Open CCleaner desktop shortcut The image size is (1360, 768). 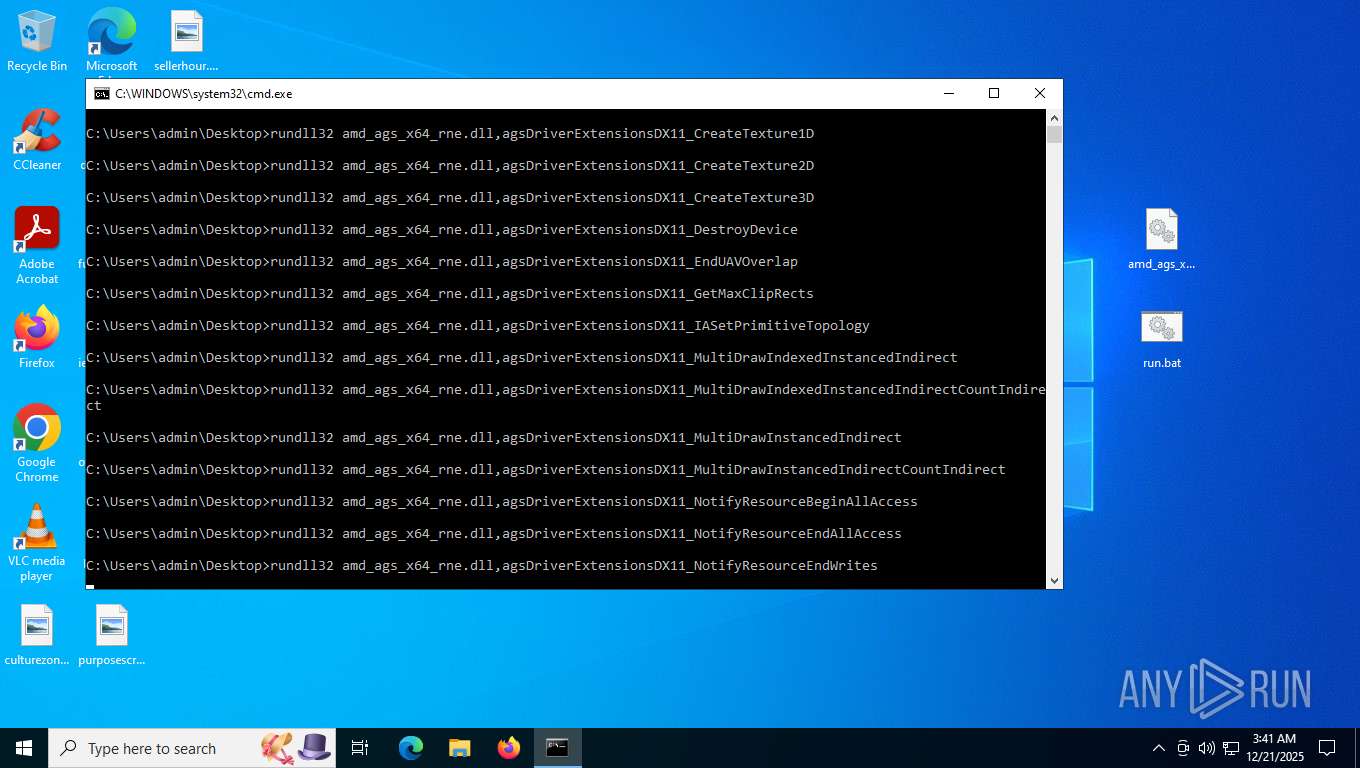coord(37,140)
